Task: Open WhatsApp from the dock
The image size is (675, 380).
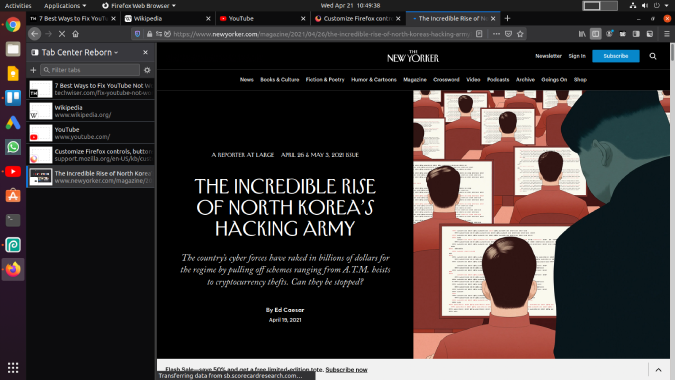Action: (13, 147)
